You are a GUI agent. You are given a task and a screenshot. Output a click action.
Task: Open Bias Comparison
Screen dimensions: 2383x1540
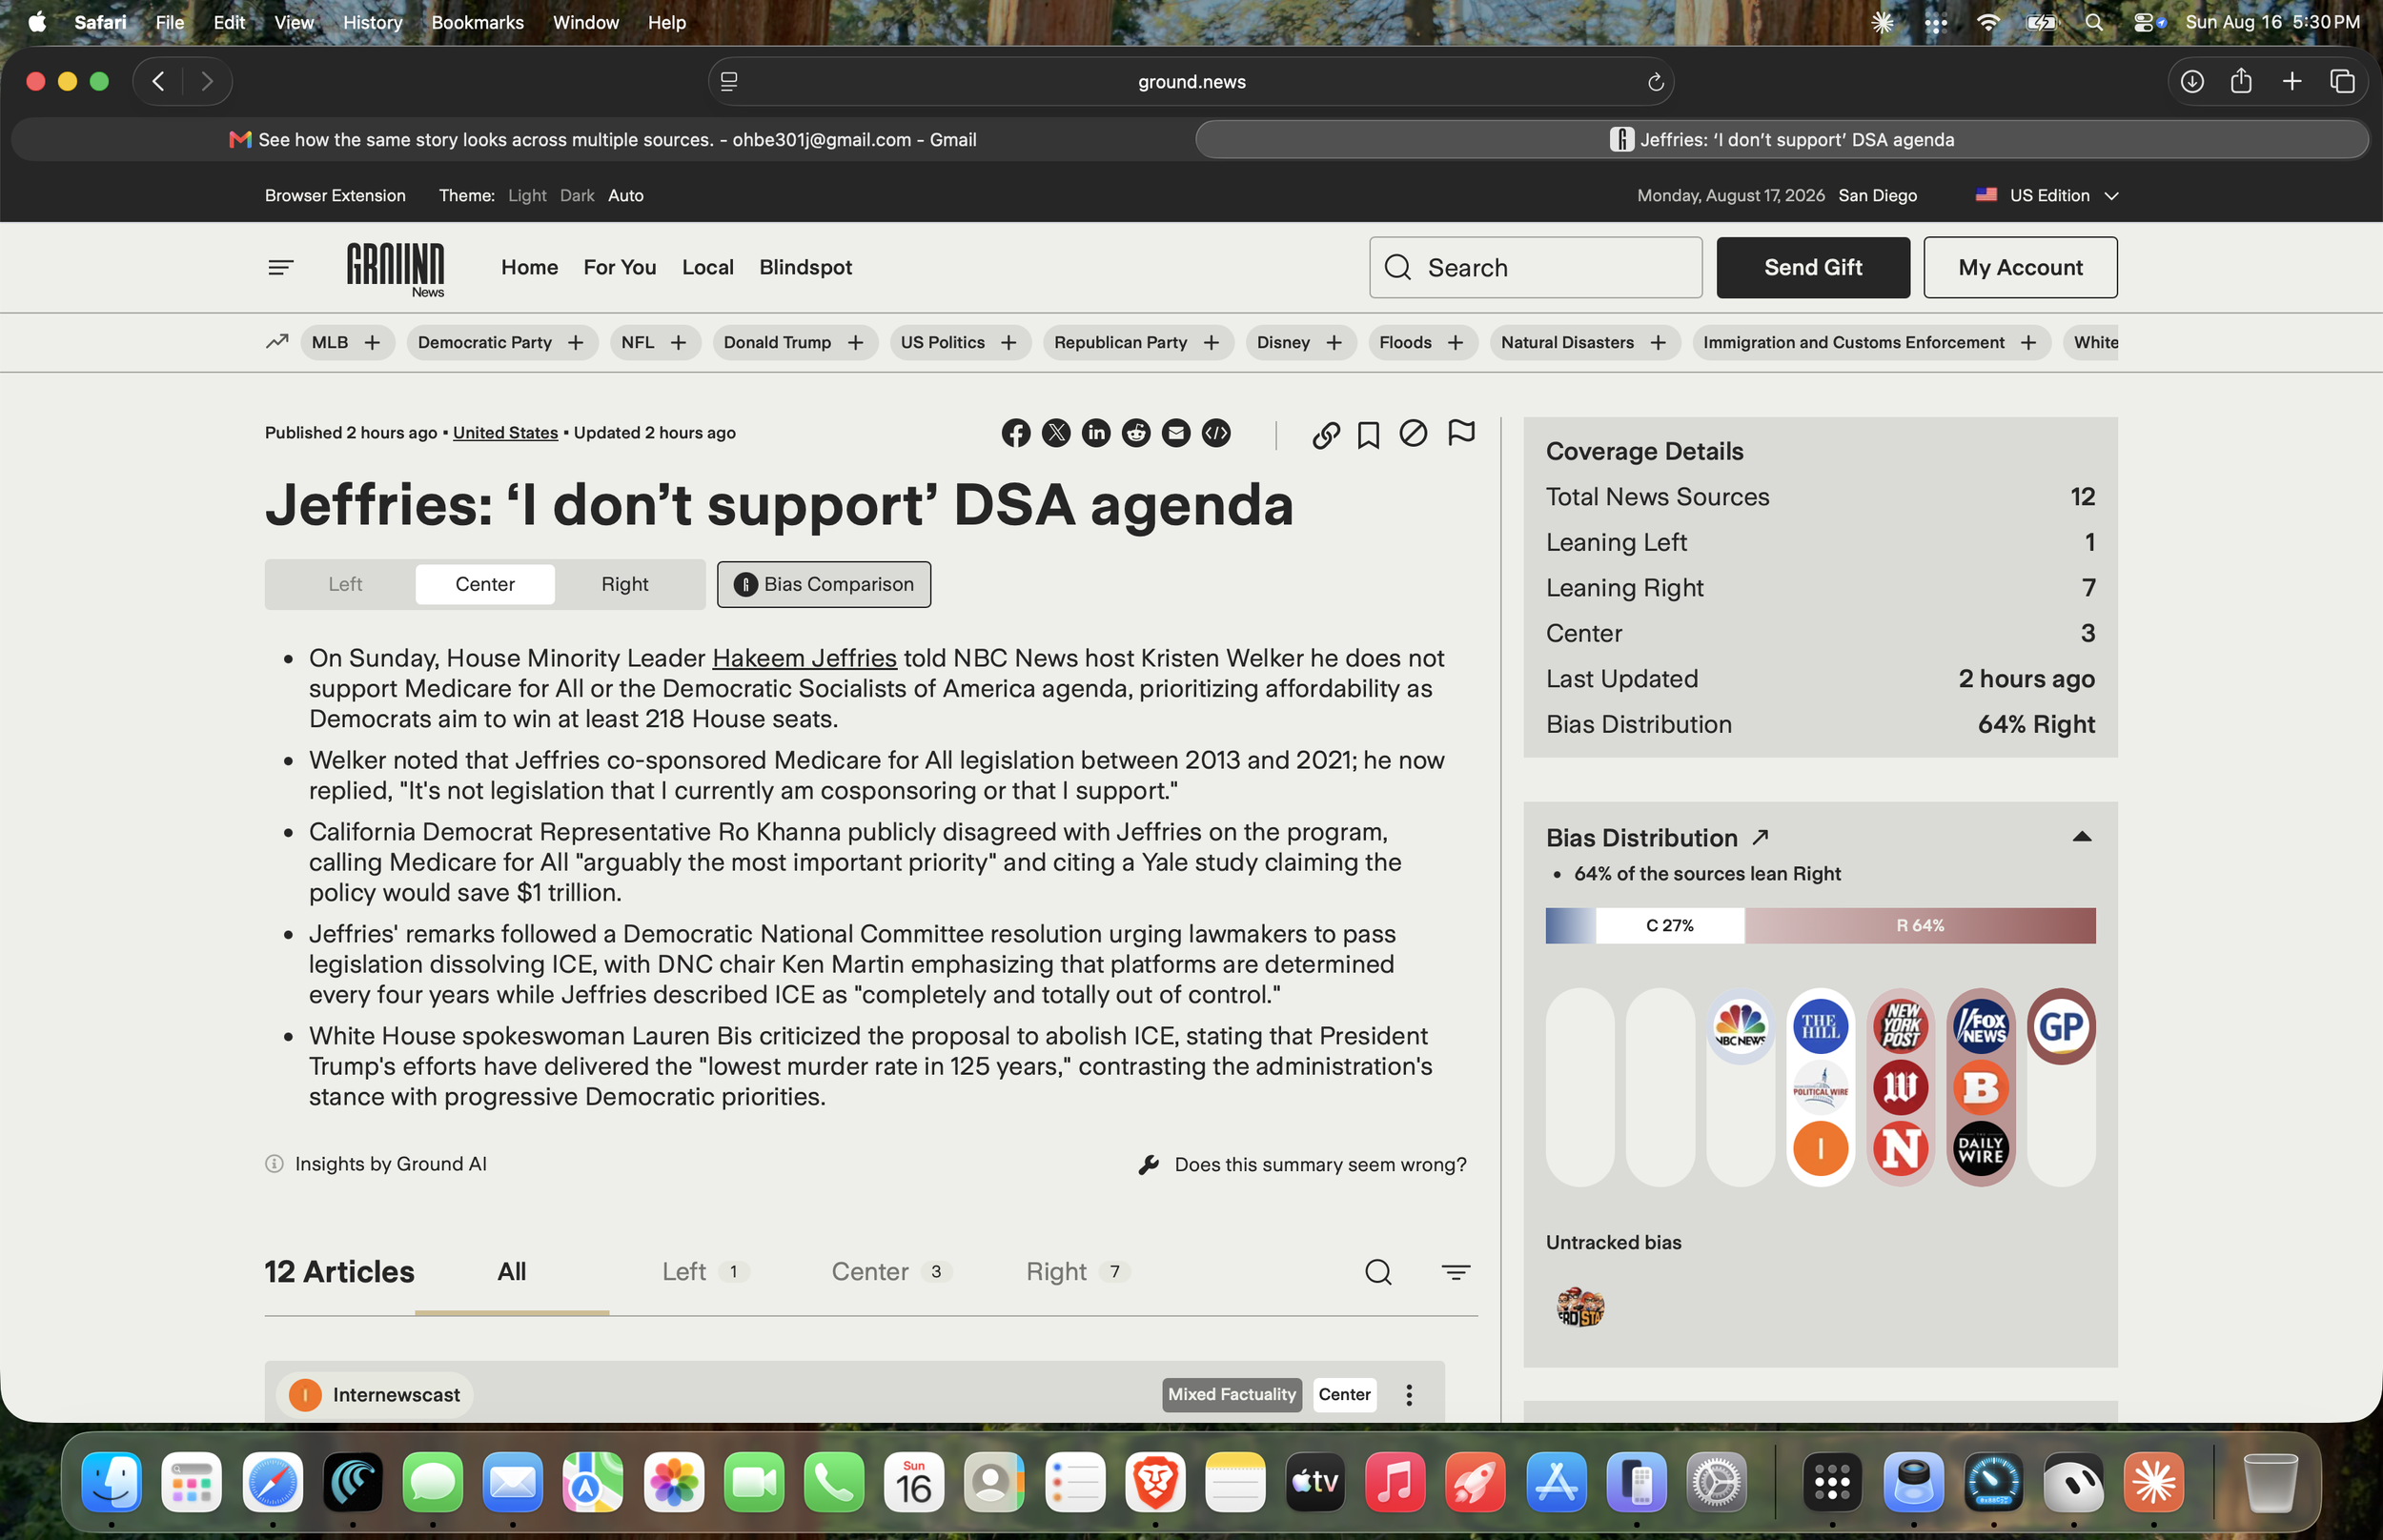pos(824,584)
